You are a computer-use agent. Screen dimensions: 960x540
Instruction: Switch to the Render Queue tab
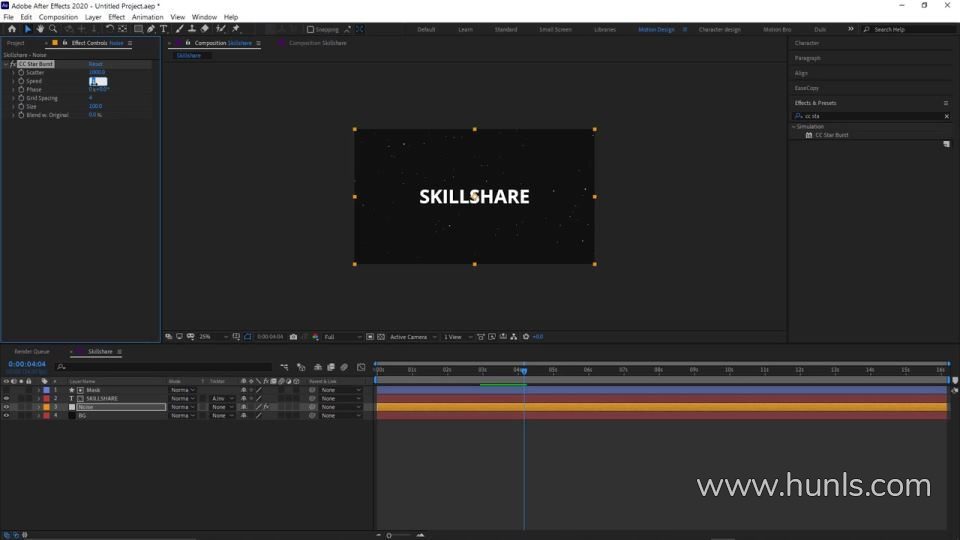(32, 351)
